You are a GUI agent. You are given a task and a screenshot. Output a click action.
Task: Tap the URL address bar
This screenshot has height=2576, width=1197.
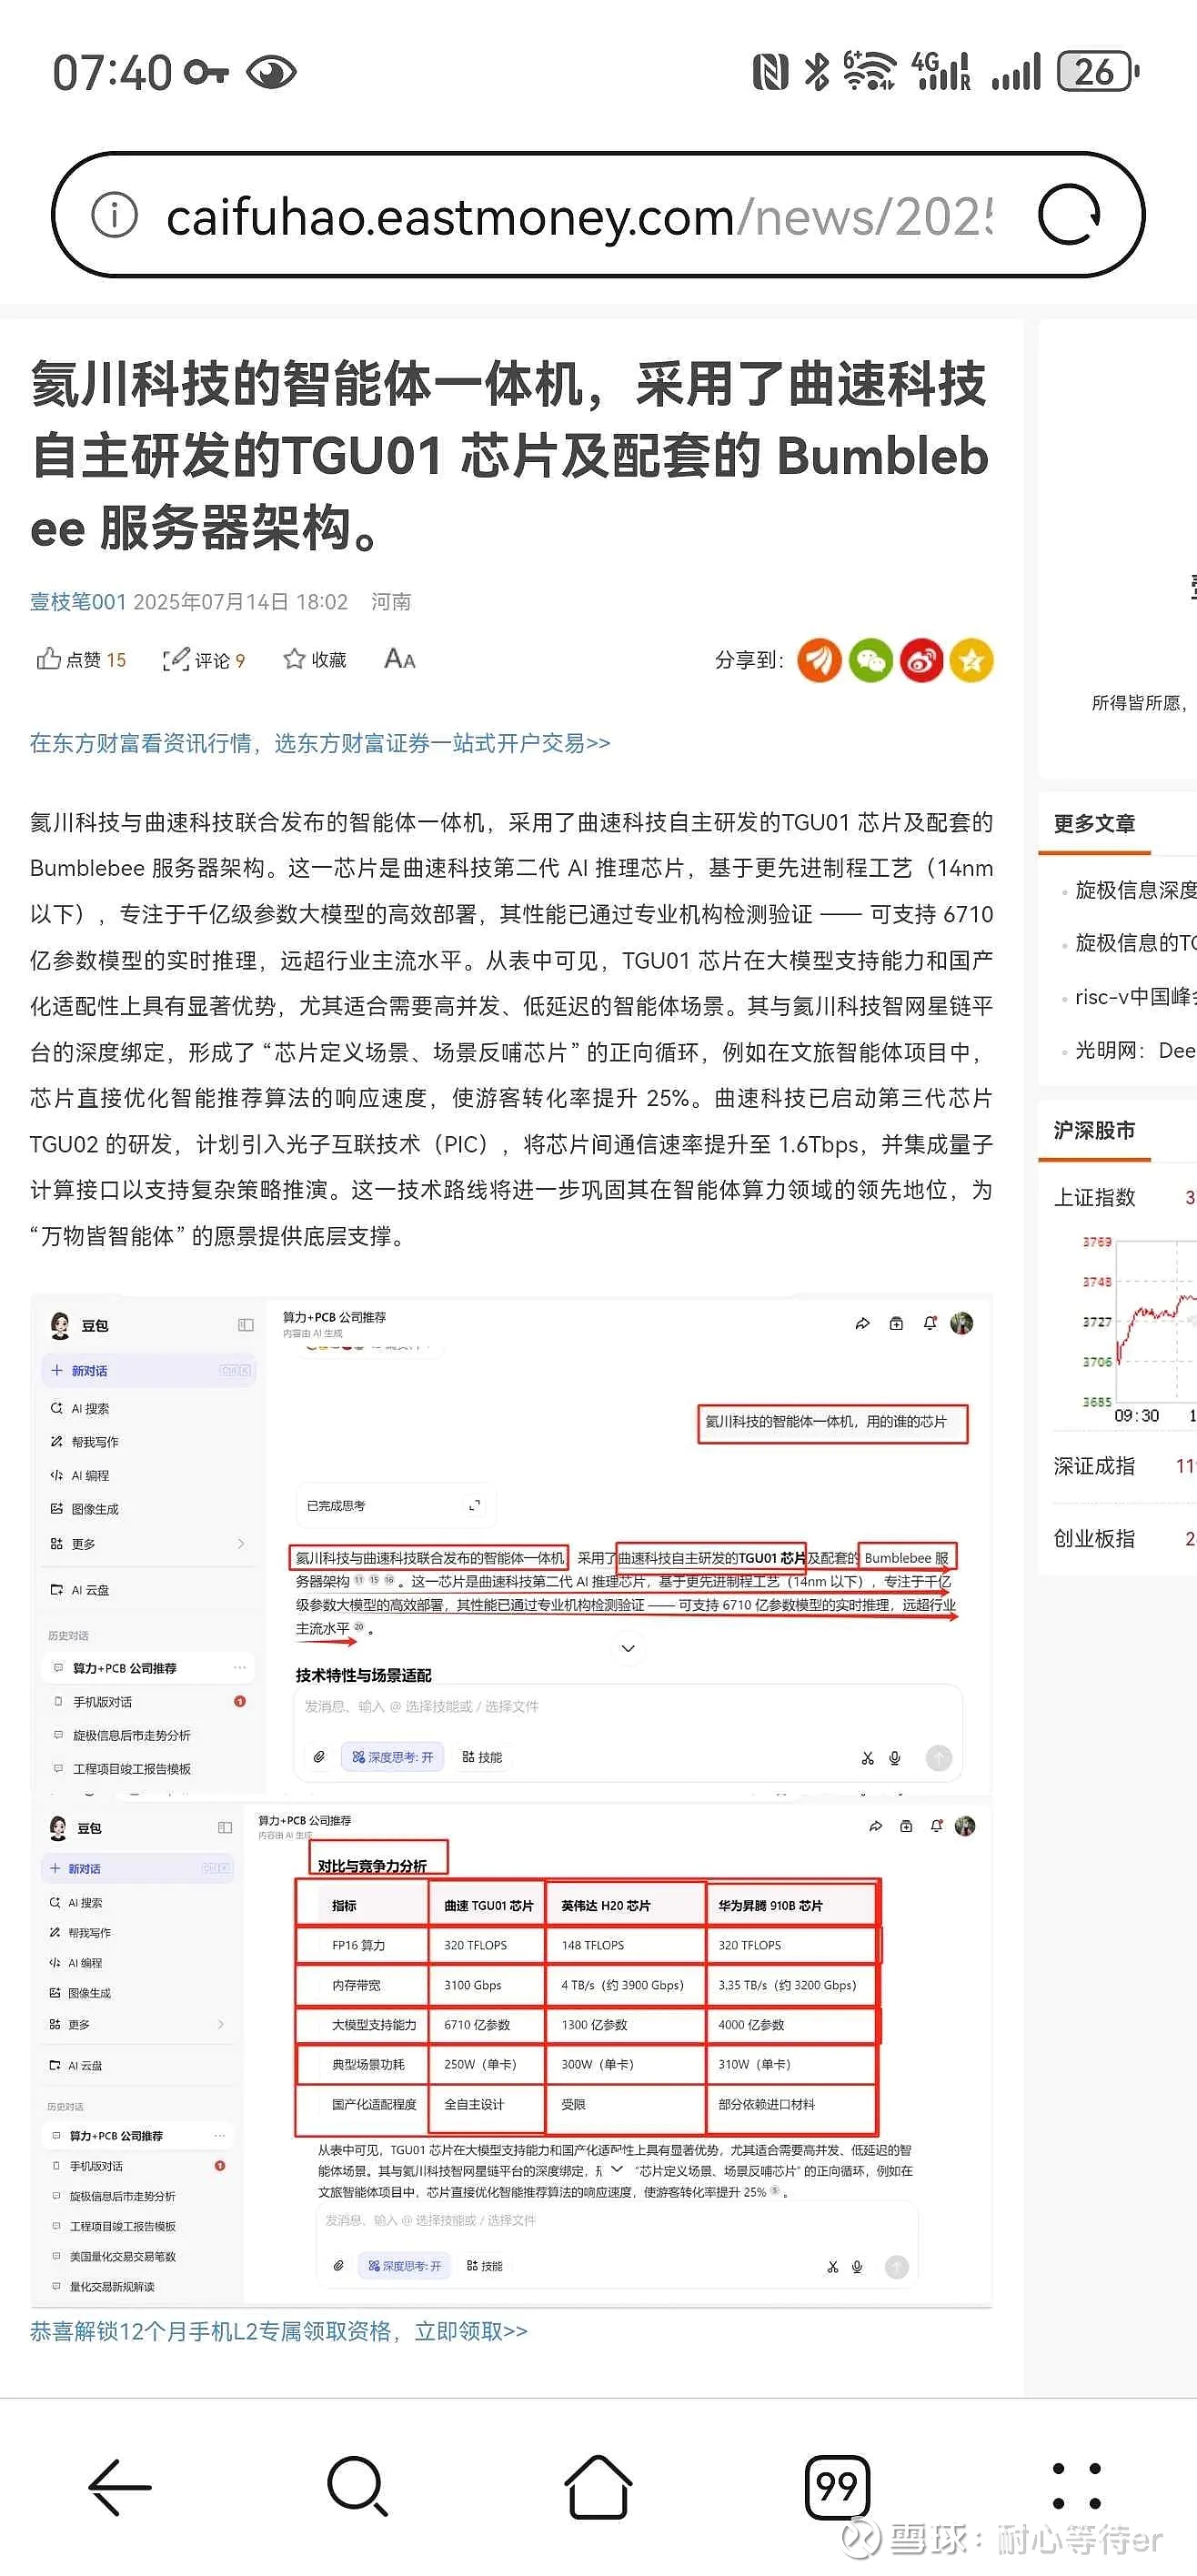[580, 216]
